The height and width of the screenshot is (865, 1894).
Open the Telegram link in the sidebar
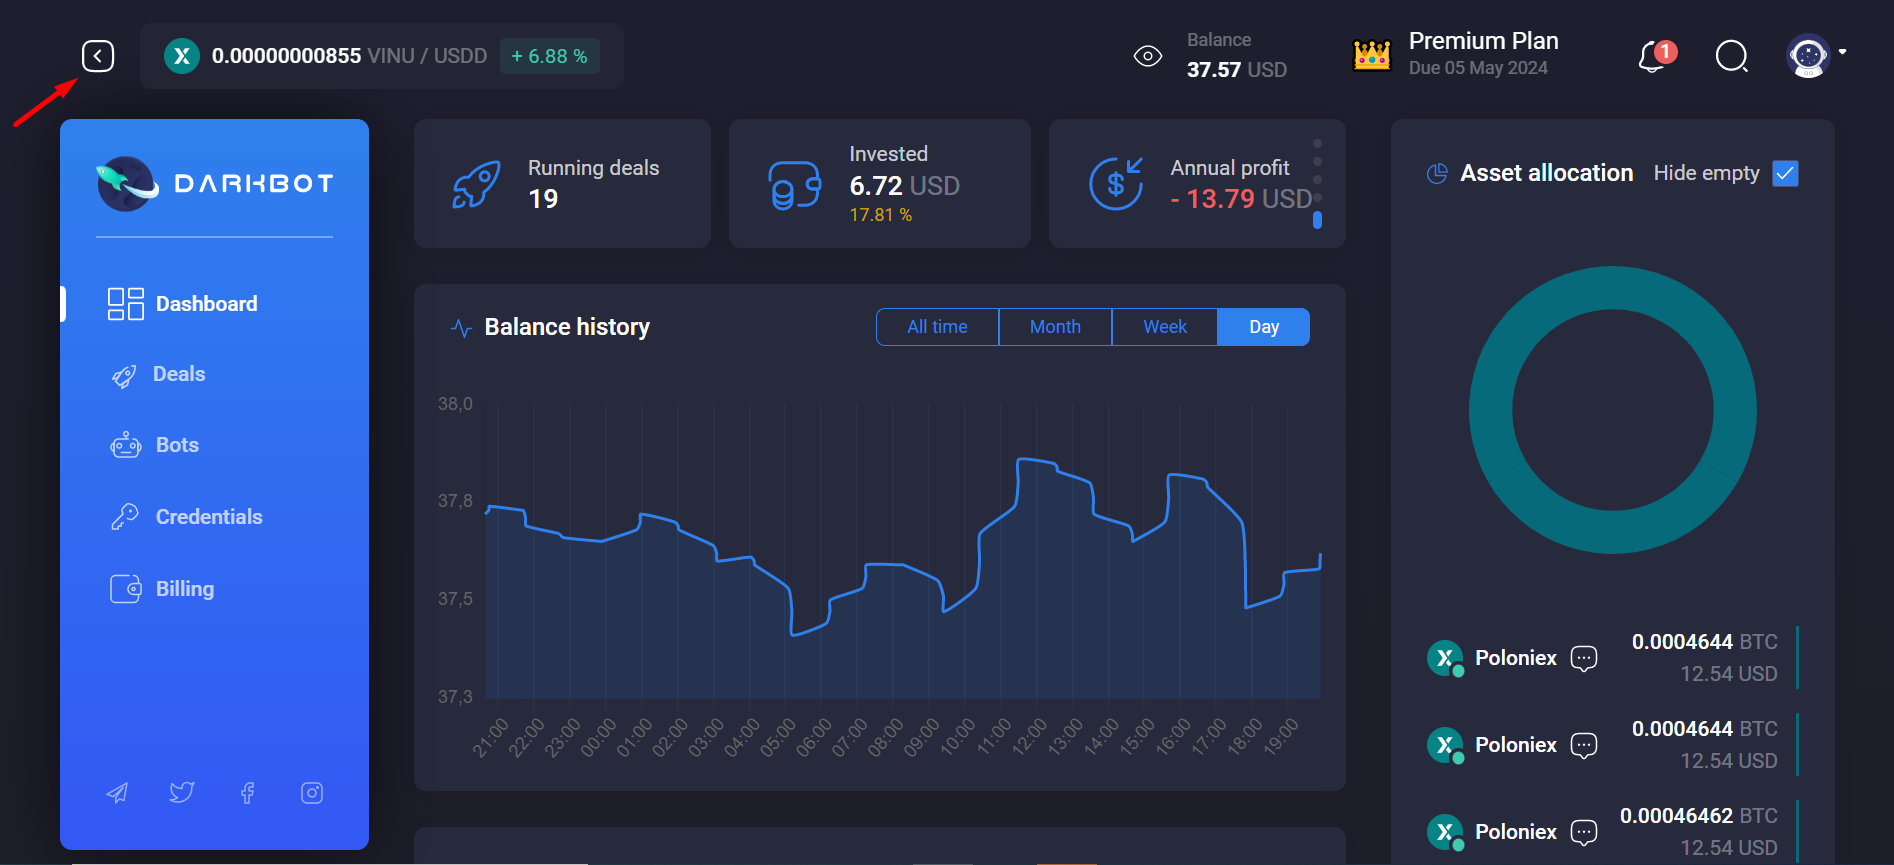click(x=117, y=793)
